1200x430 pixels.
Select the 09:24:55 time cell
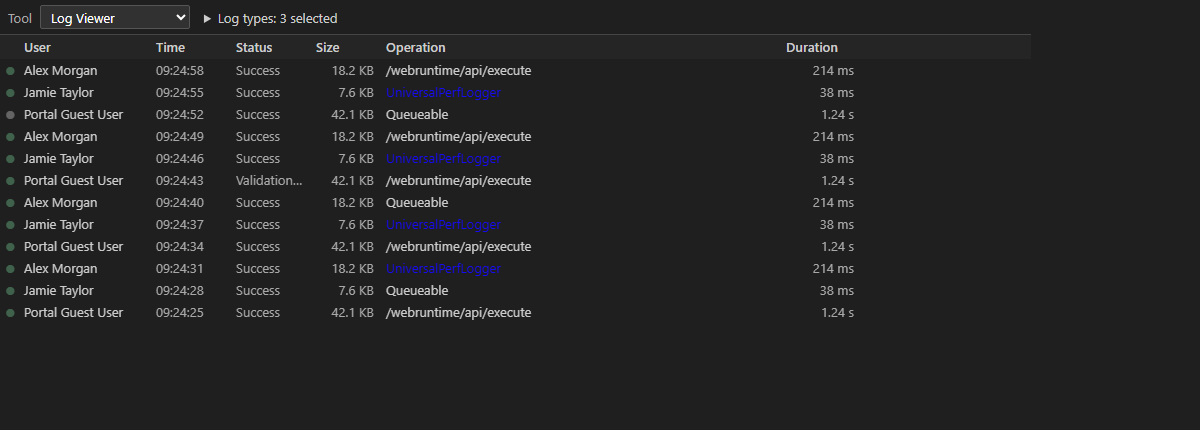pos(180,93)
